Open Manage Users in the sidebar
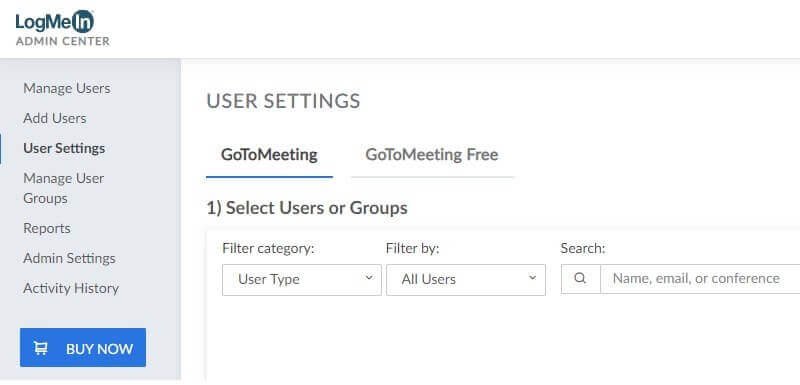Image resolution: width=800 pixels, height=385 pixels. [x=67, y=88]
